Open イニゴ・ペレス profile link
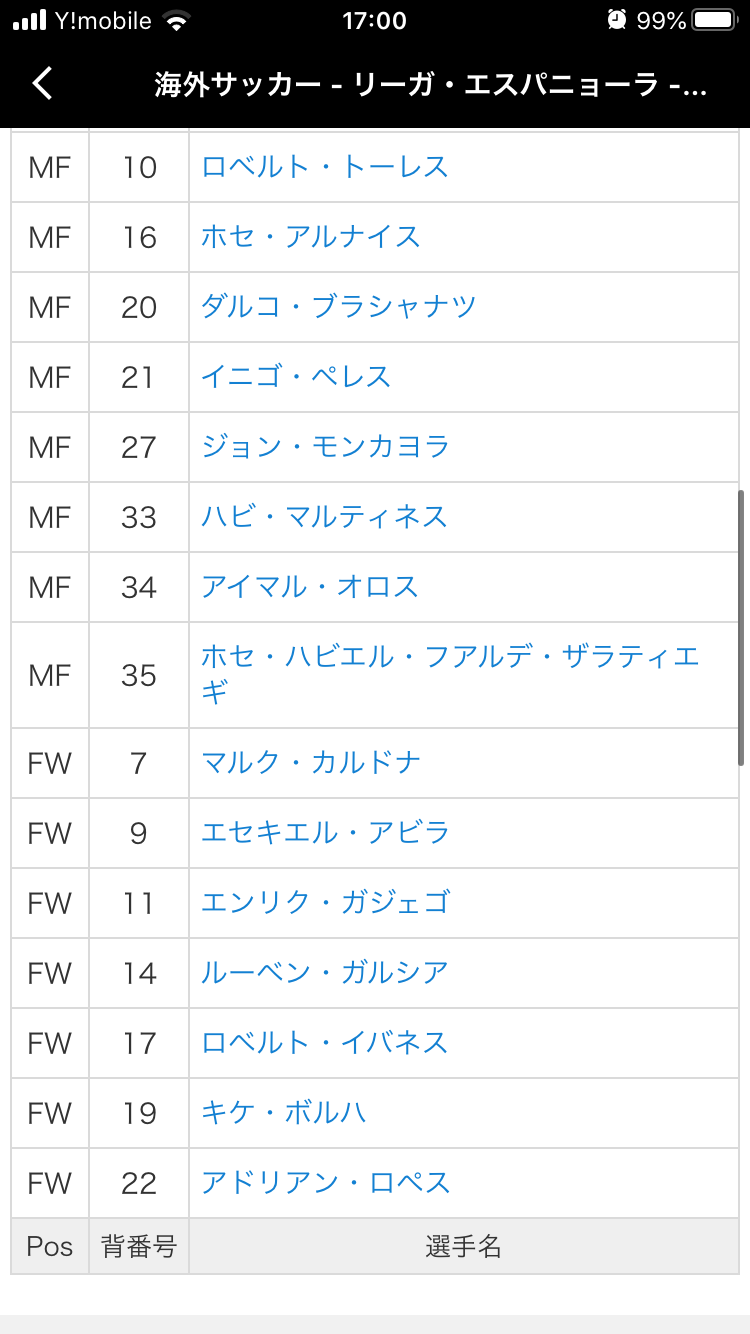Screen dimensions: 750x1334 pos(296,377)
